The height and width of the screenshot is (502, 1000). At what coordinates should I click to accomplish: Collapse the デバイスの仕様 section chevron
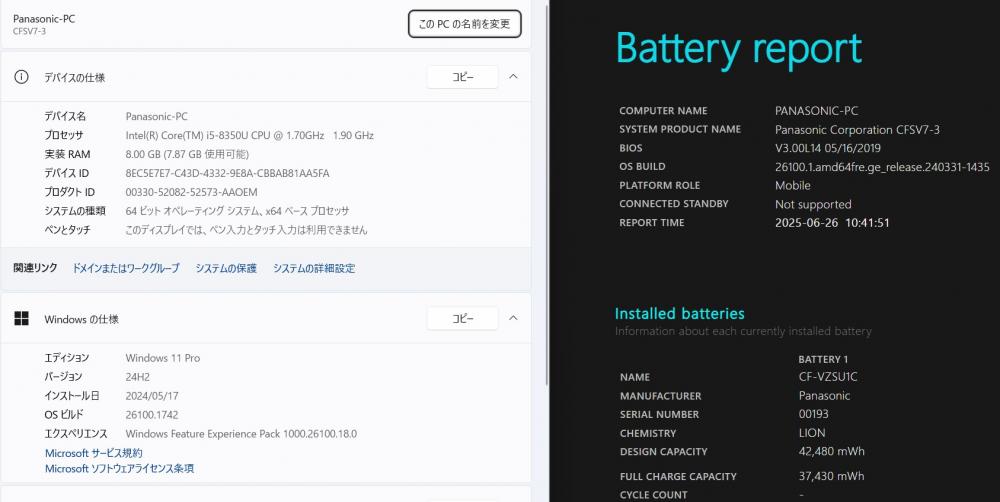[x=513, y=77]
